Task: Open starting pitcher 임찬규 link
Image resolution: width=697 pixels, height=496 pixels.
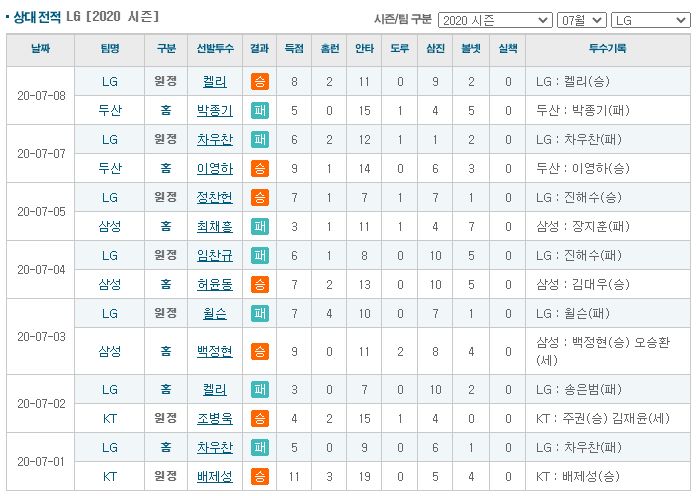Action: pyautogui.click(x=215, y=256)
